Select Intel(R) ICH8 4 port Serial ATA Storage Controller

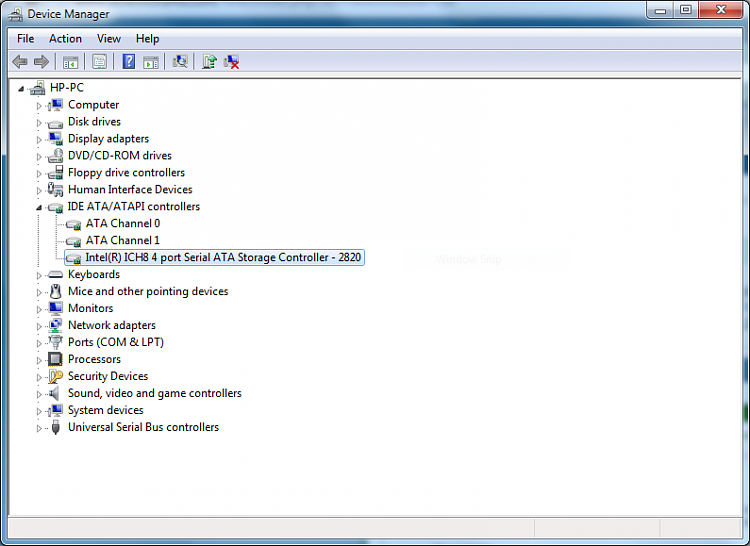click(x=223, y=257)
